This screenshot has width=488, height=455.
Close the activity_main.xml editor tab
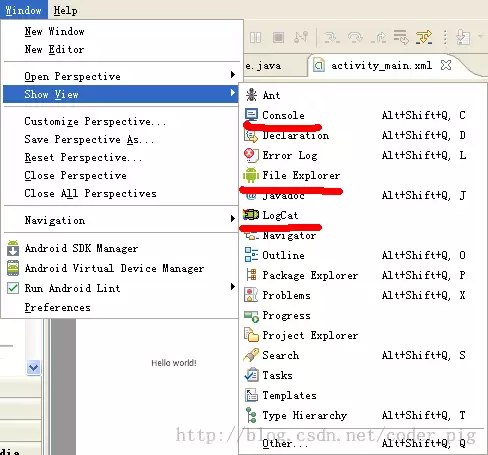tap(446, 65)
